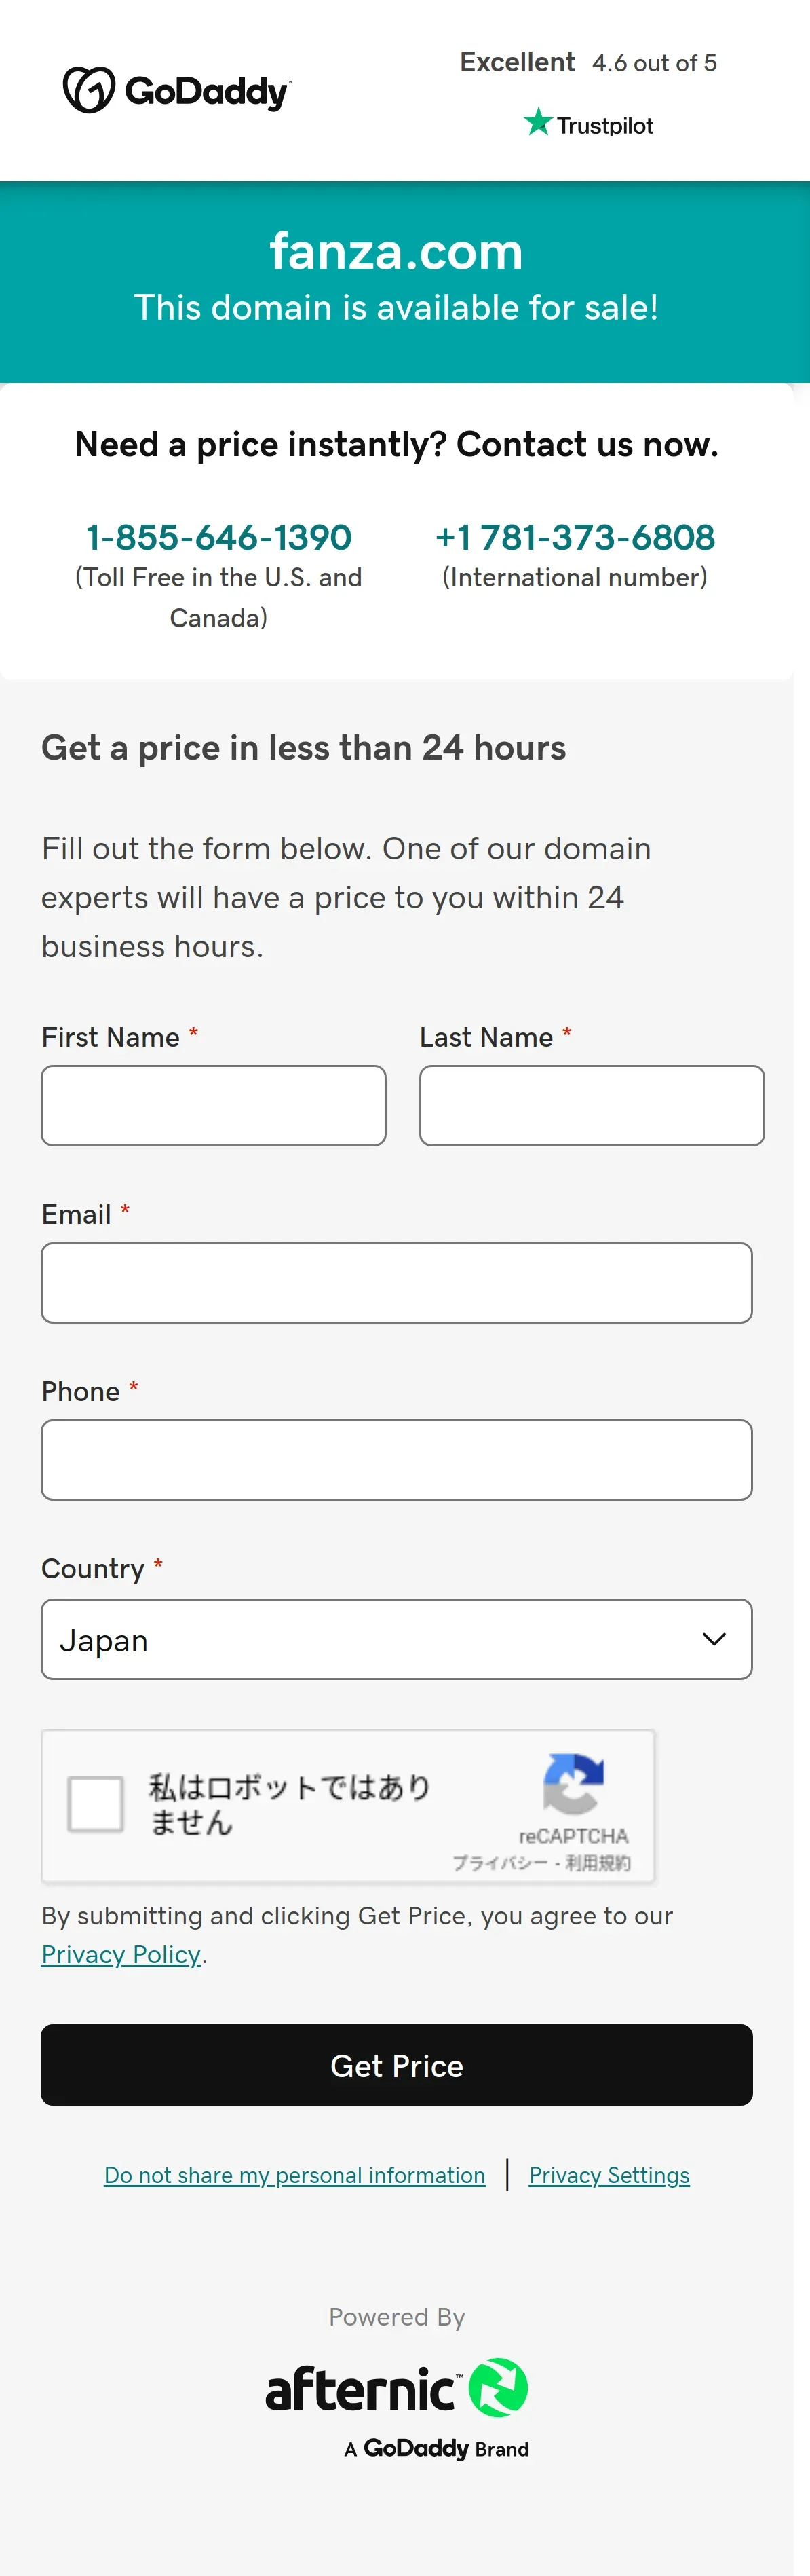Click the reCAPTCHA logo icon

[573, 1783]
